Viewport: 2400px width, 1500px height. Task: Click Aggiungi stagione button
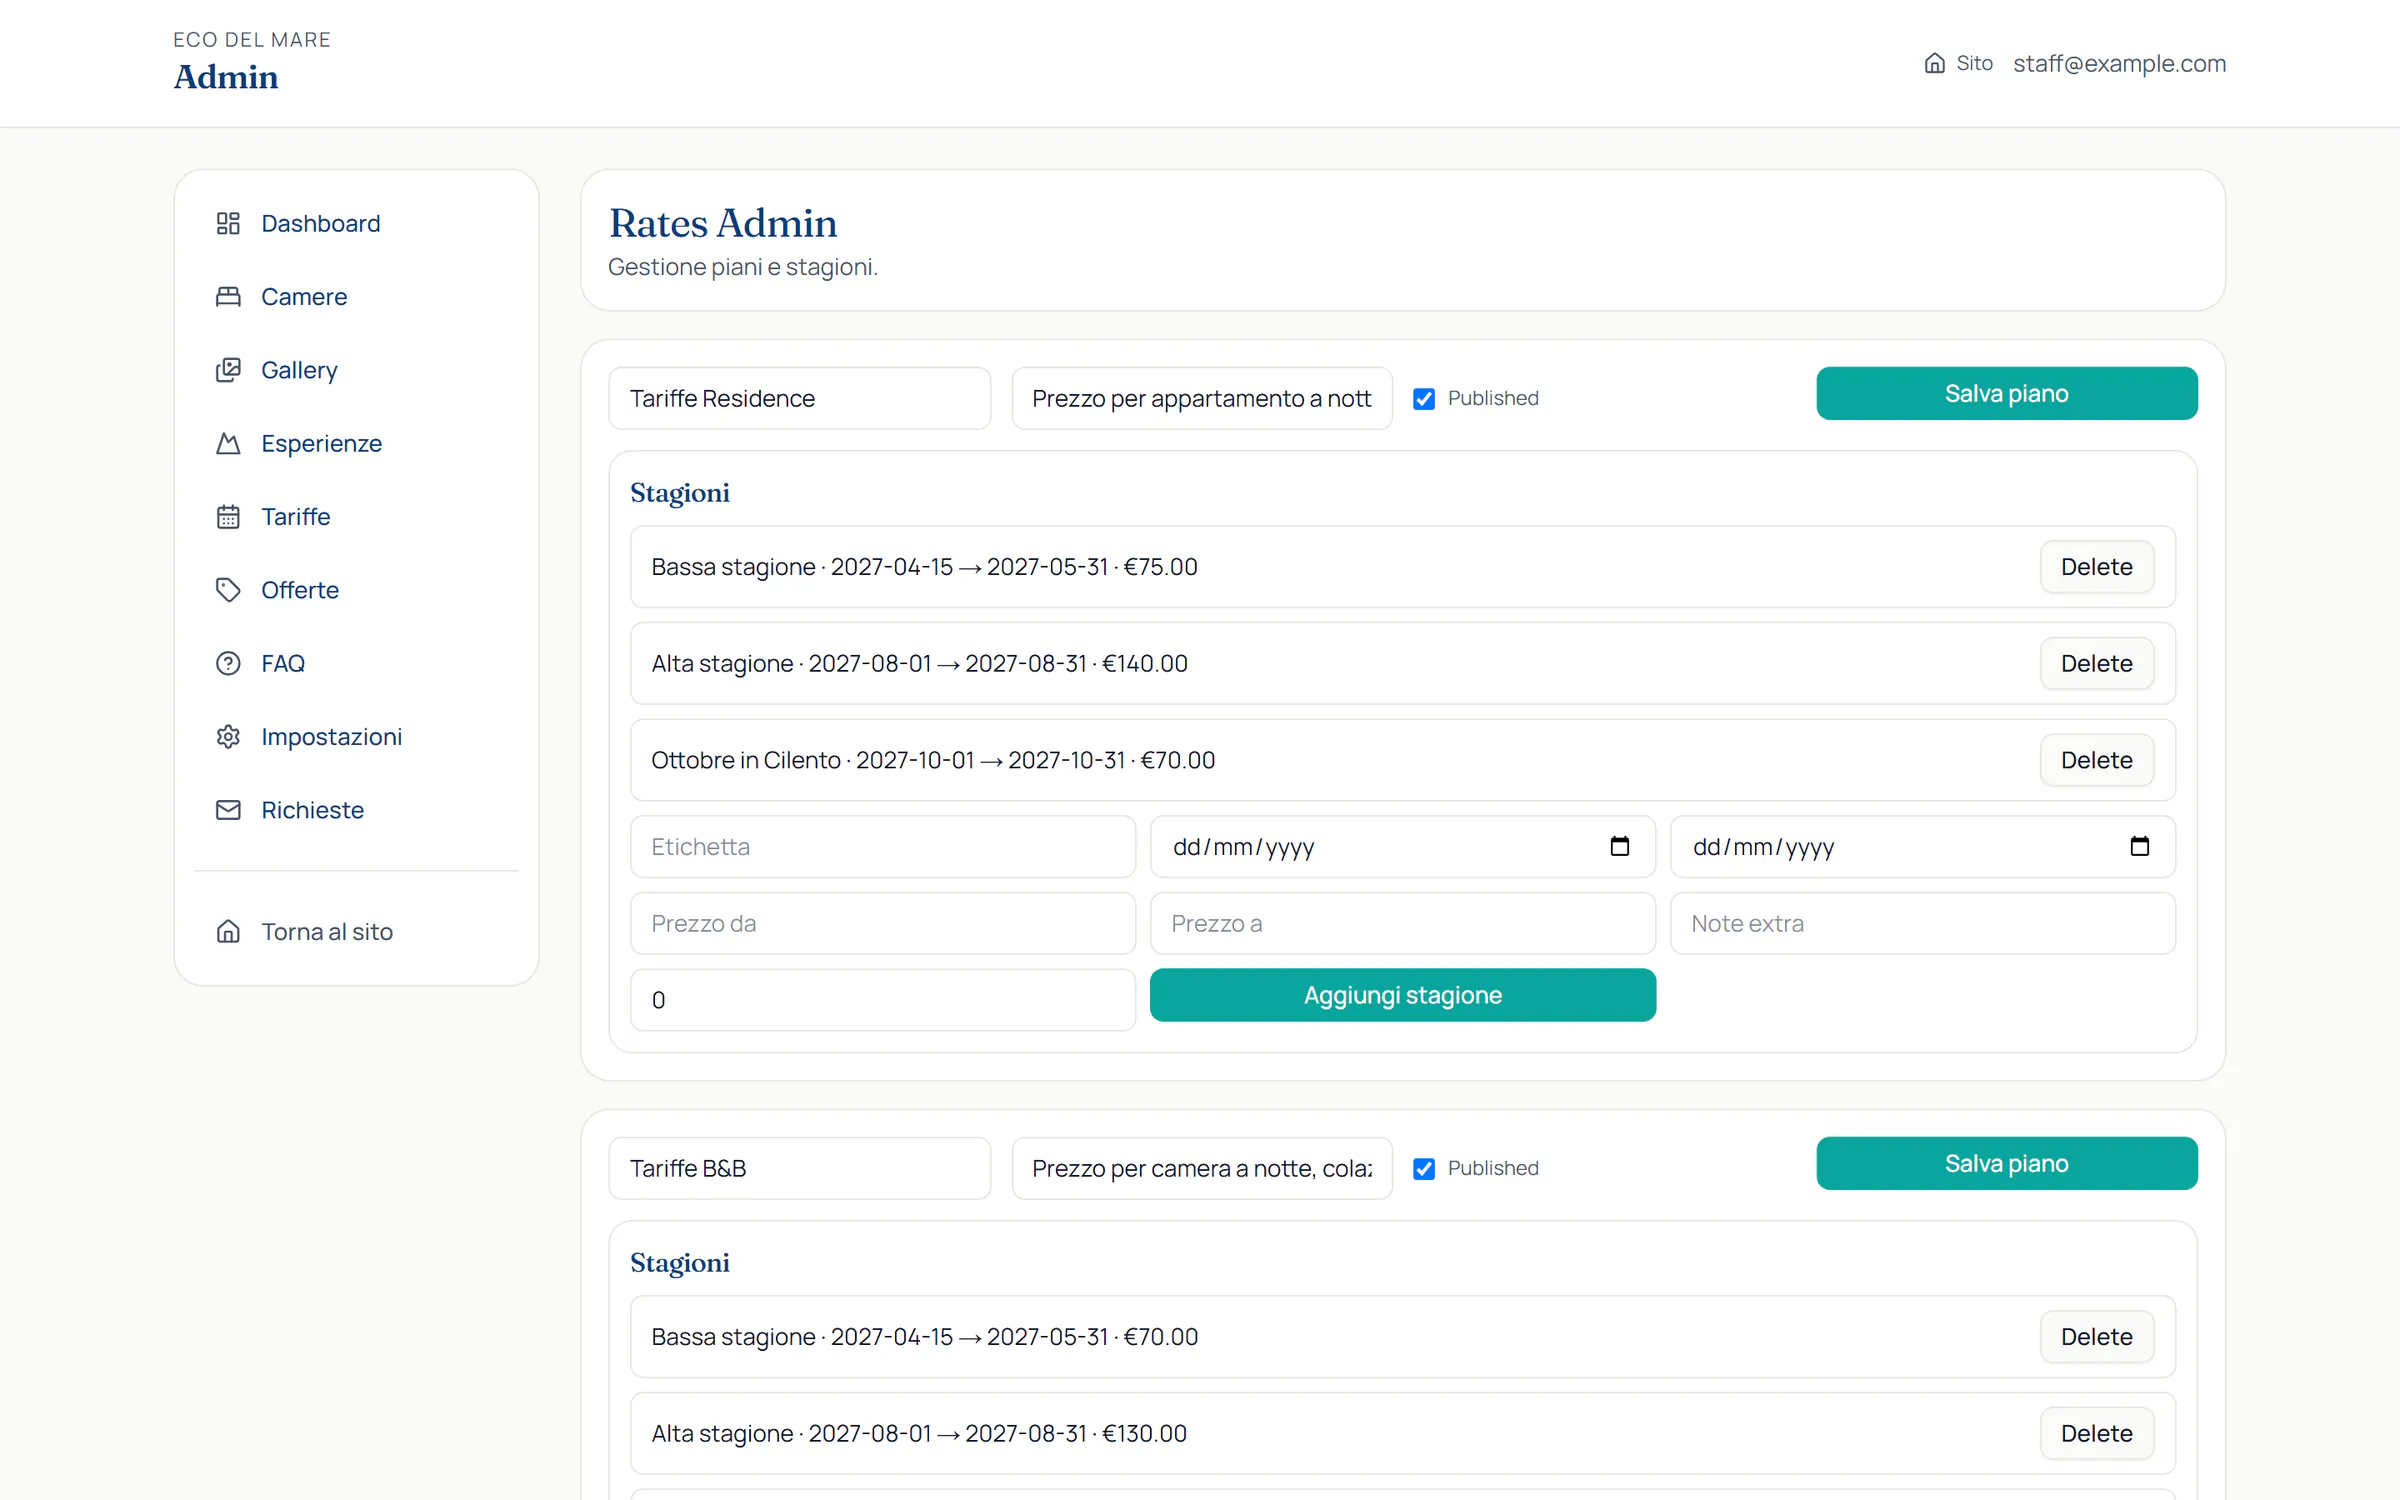[x=1402, y=995]
